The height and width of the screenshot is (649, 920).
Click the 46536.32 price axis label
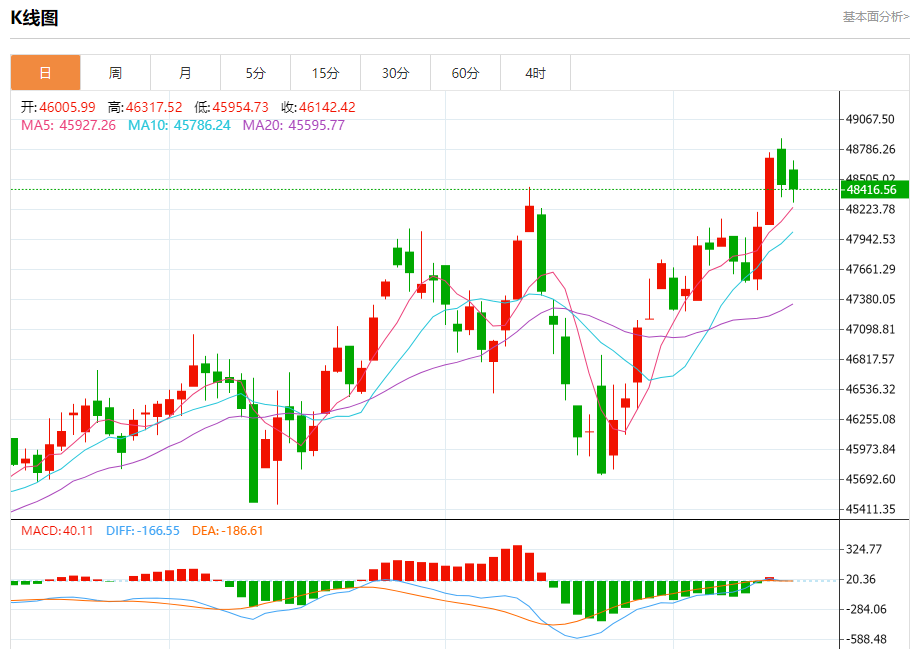tap(870, 389)
